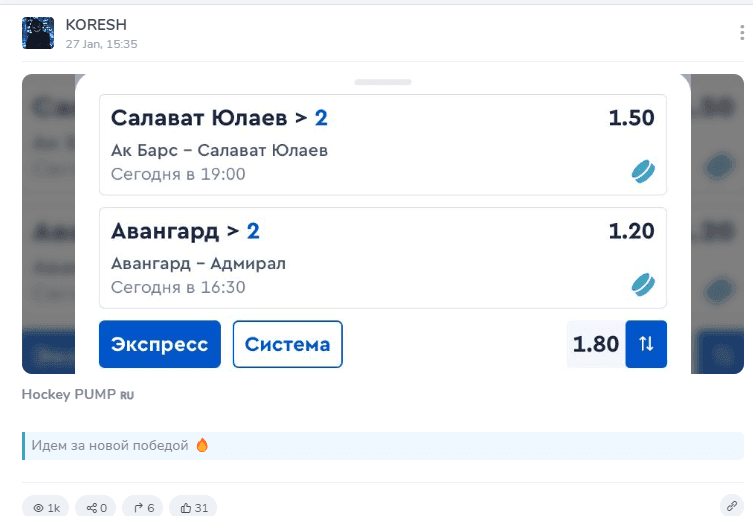Screen dimensions: 753x516
Task: Open the Авангард > 2 bet card
Action: pos(383,258)
